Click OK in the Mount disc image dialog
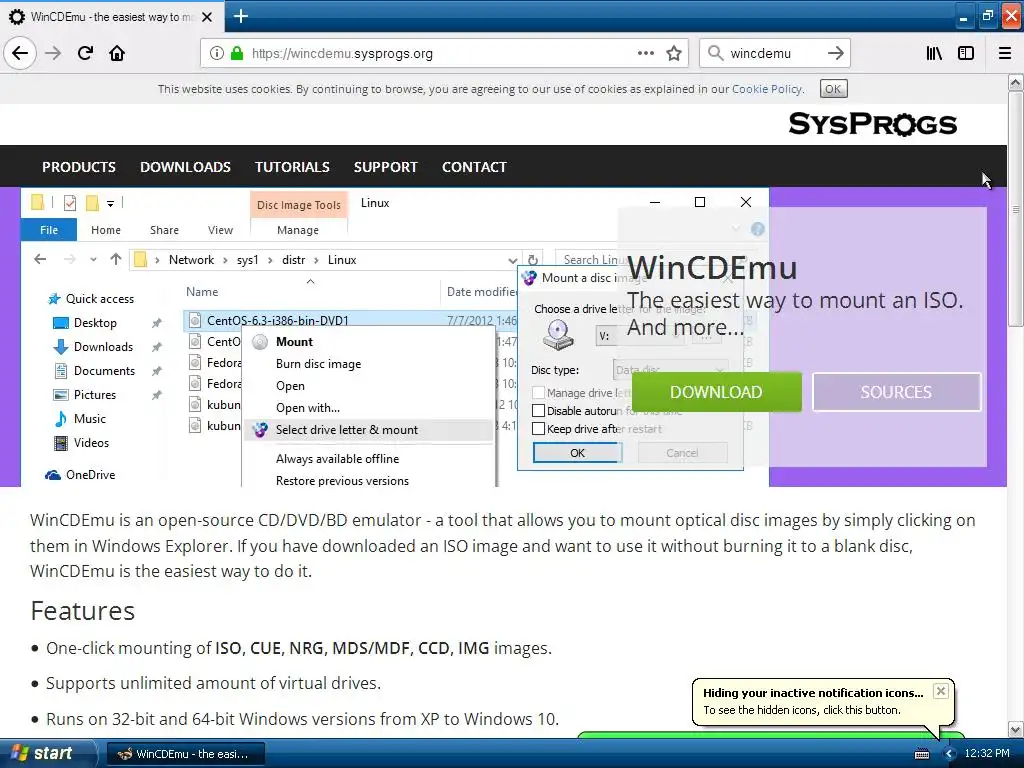 pyautogui.click(x=577, y=453)
